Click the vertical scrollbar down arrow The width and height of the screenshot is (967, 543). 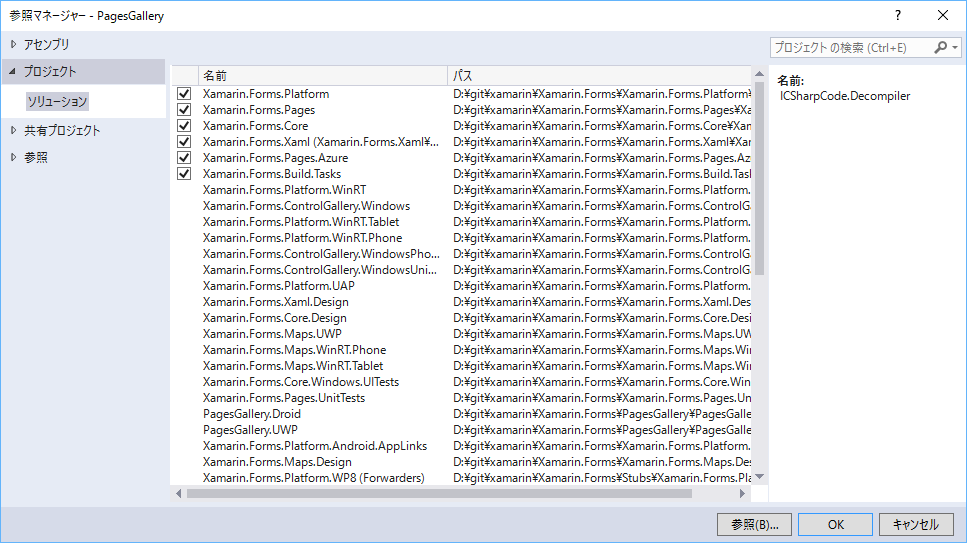point(759,478)
